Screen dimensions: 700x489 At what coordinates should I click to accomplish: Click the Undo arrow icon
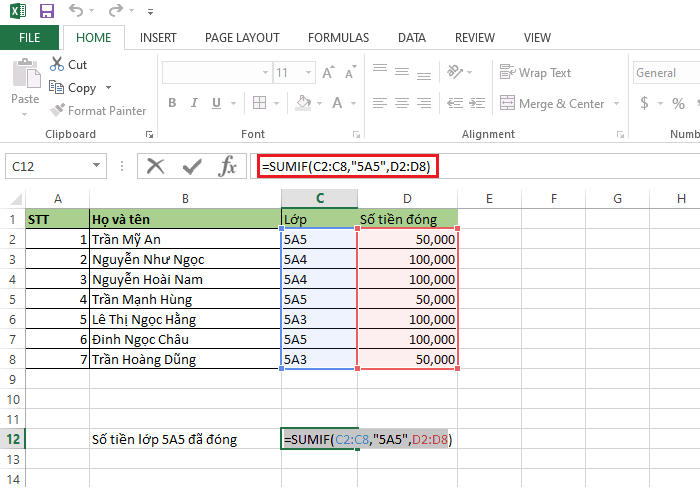click(x=76, y=10)
